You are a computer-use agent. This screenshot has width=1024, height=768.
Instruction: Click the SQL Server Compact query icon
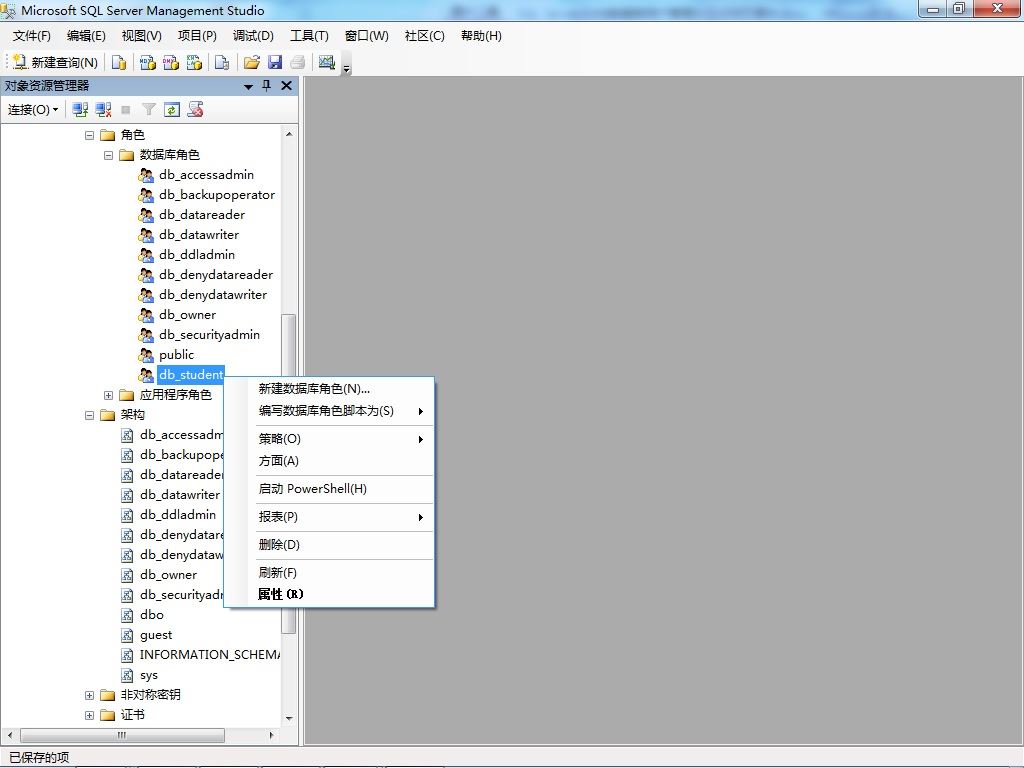click(x=222, y=62)
